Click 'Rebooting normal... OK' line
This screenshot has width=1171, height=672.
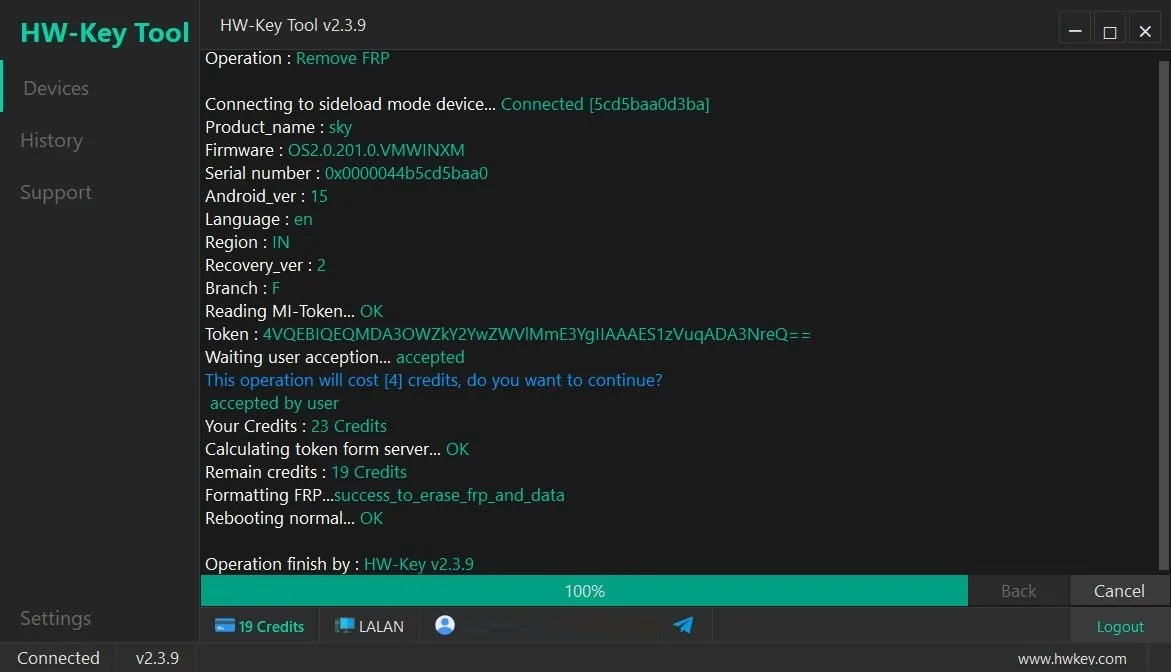(x=294, y=518)
